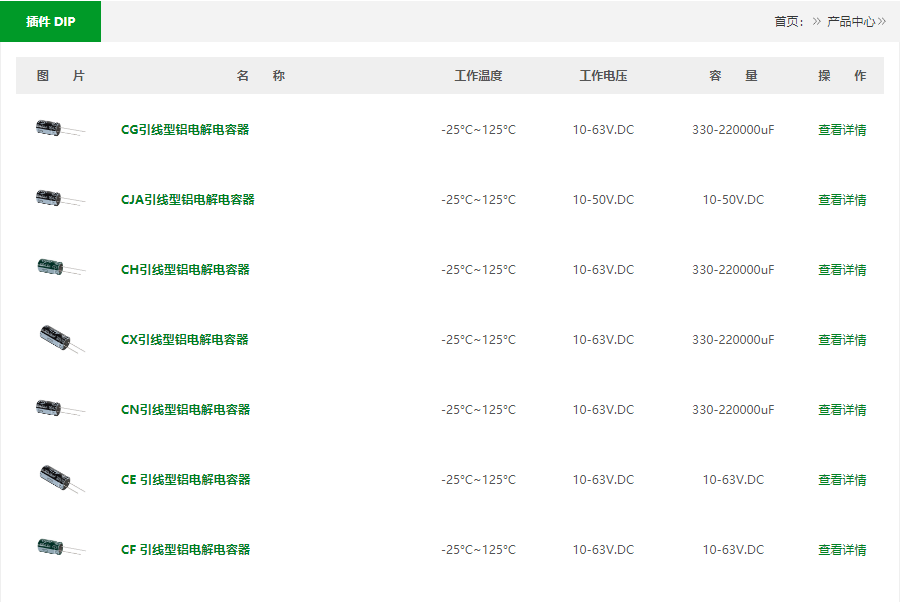Open the CJA capacitor product thumbnail
This screenshot has height=602, width=902.
click(x=60, y=199)
